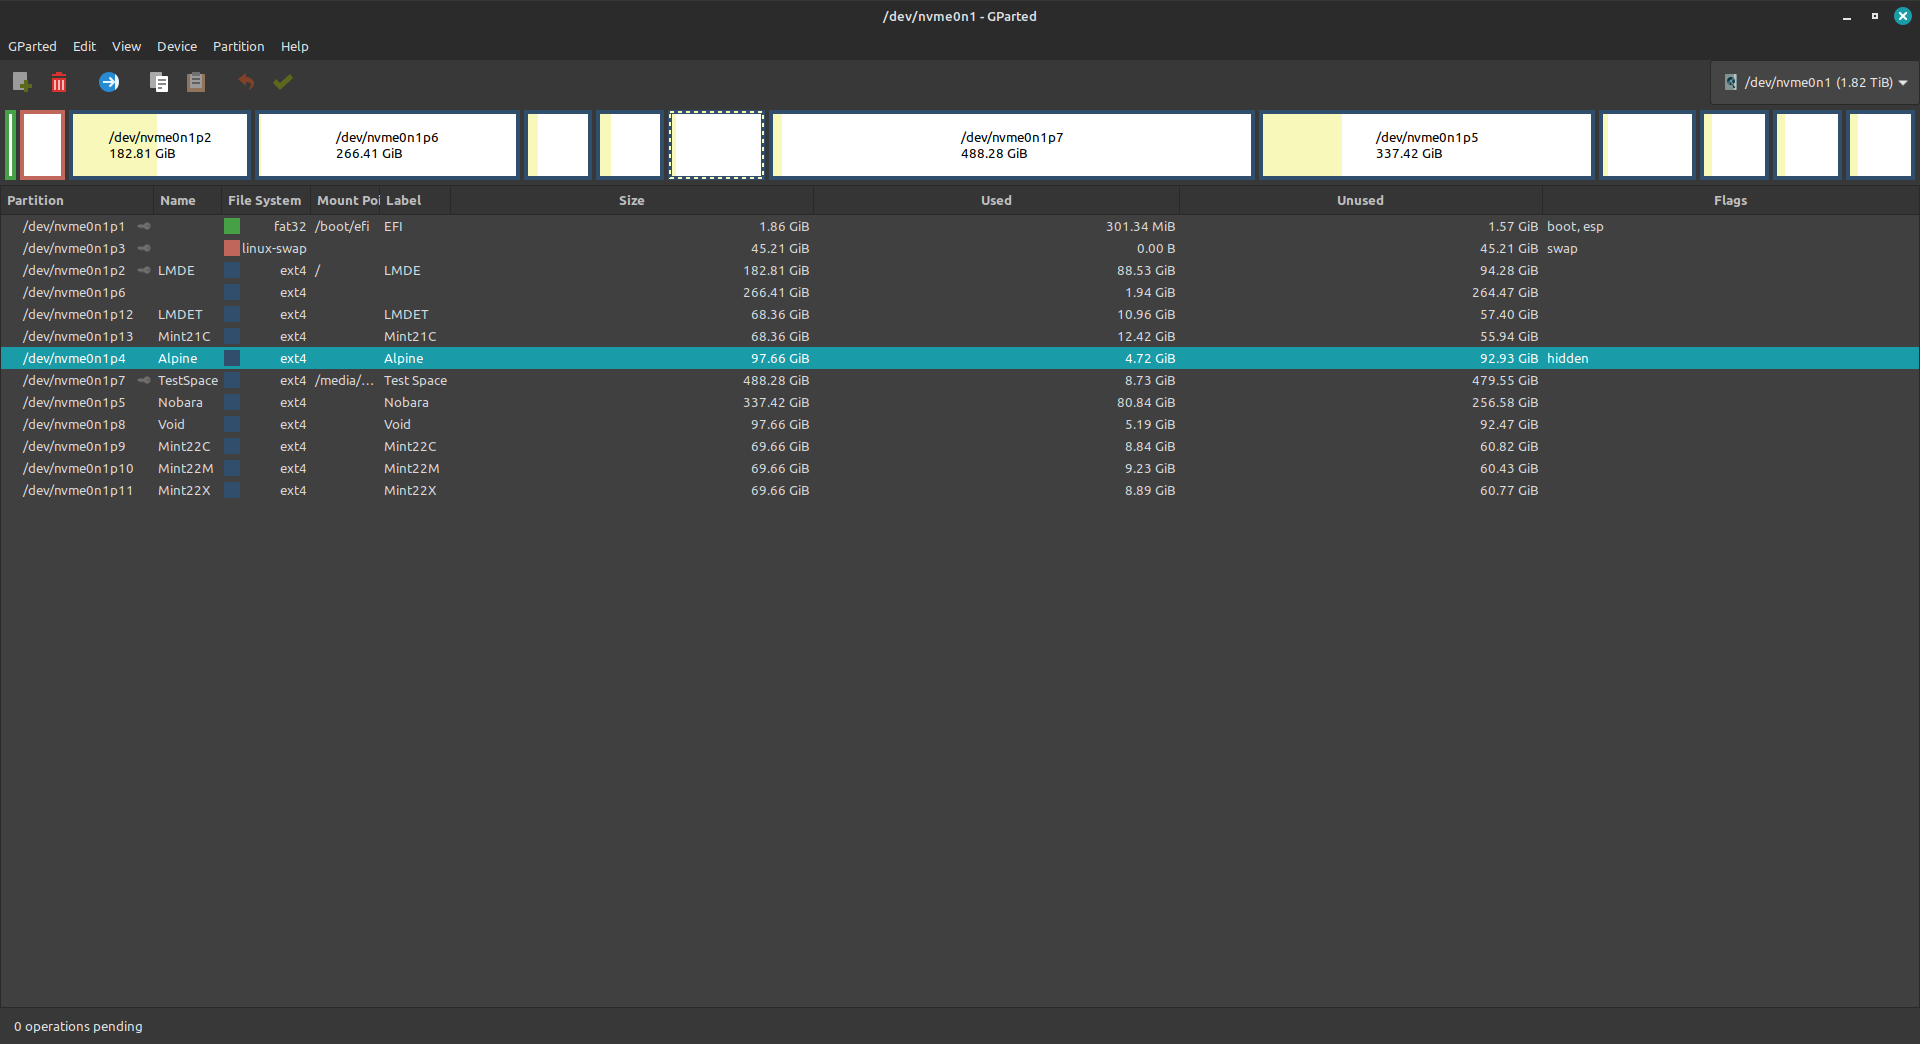Click the blue ext4 swatch in Alpine row
The width and height of the screenshot is (1920, 1044).
(x=232, y=358)
